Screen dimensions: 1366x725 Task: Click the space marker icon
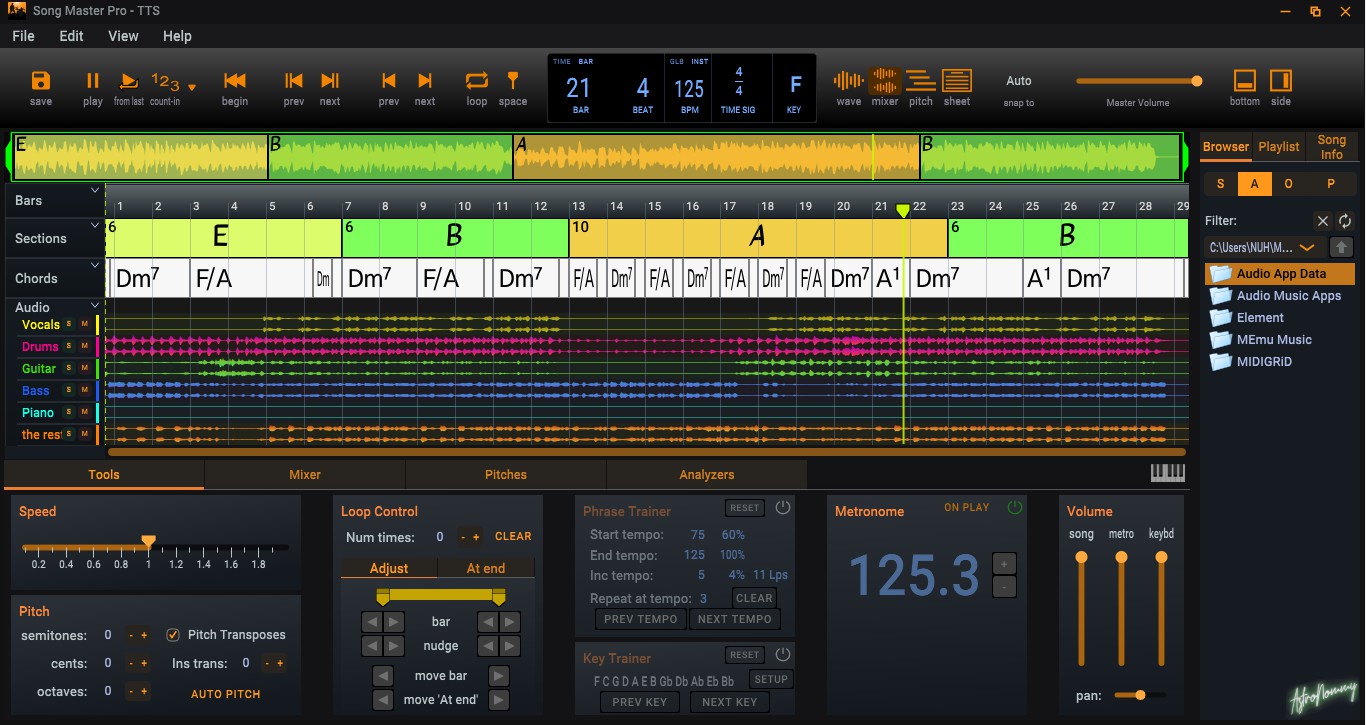(513, 81)
